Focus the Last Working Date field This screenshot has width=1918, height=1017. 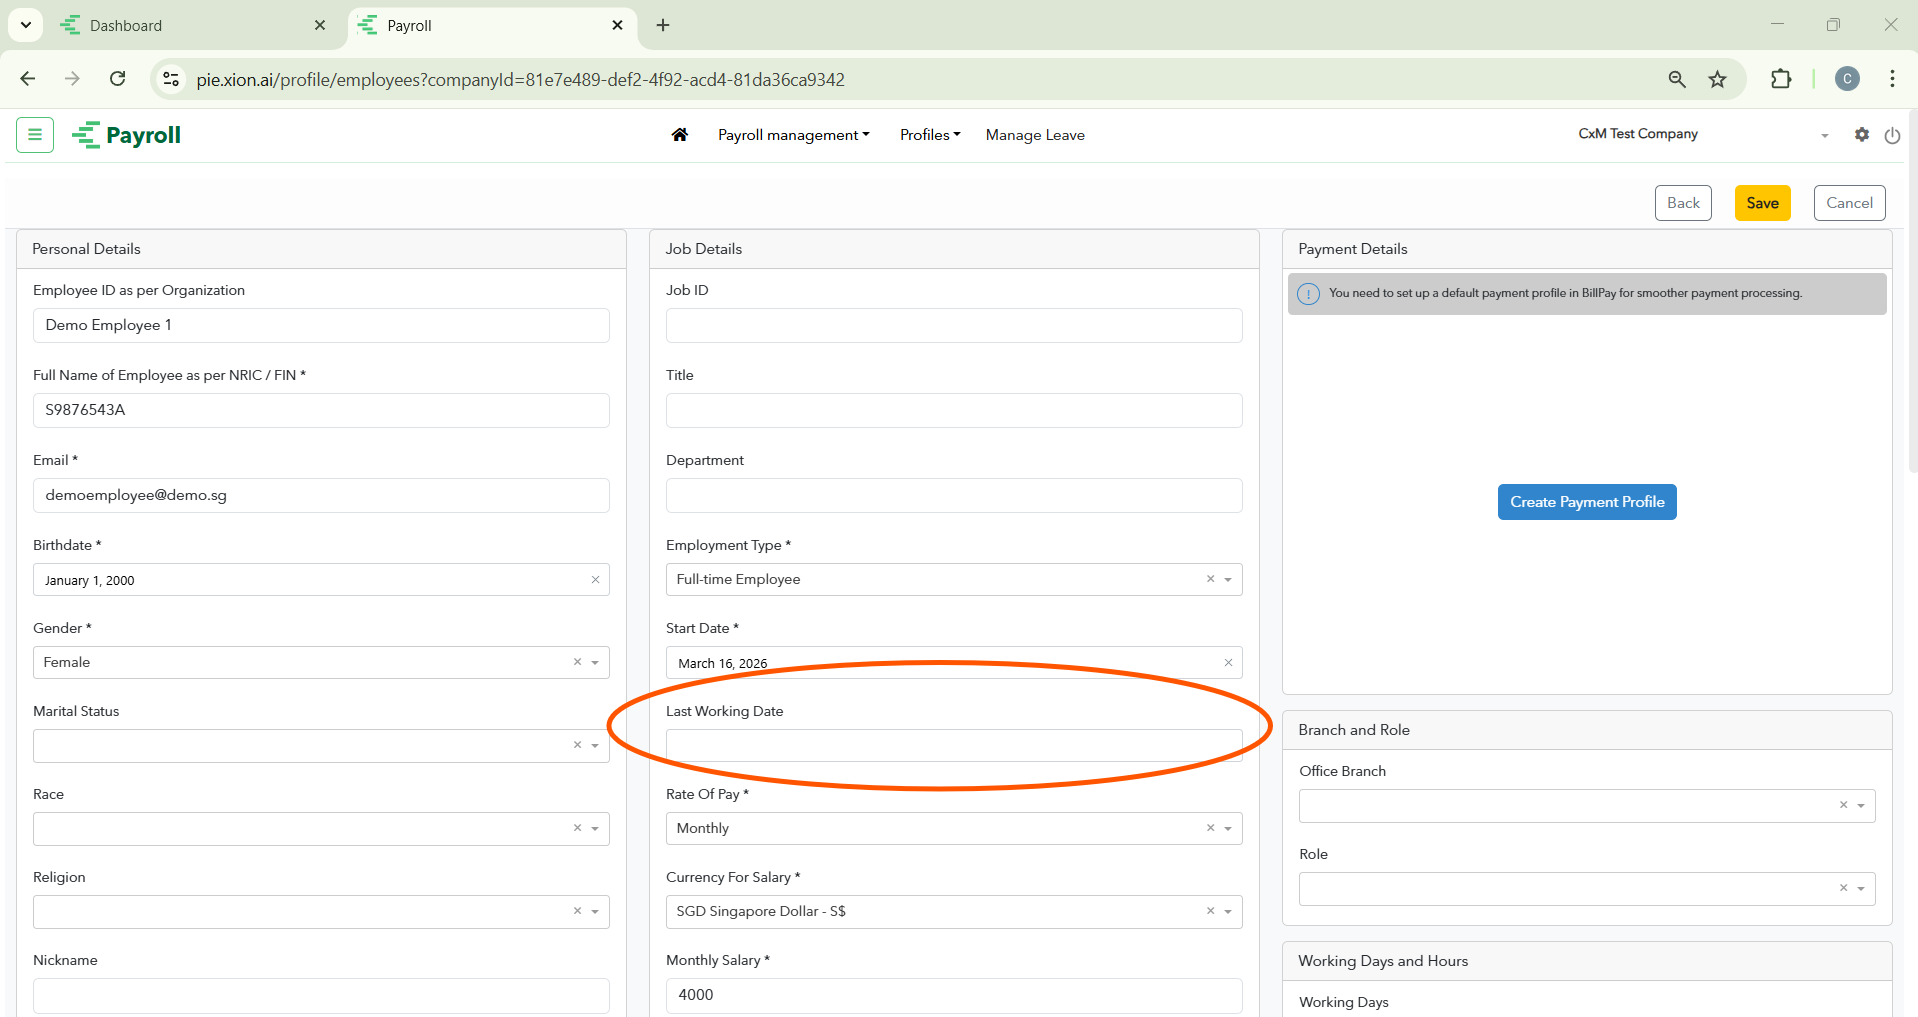click(x=953, y=746)
